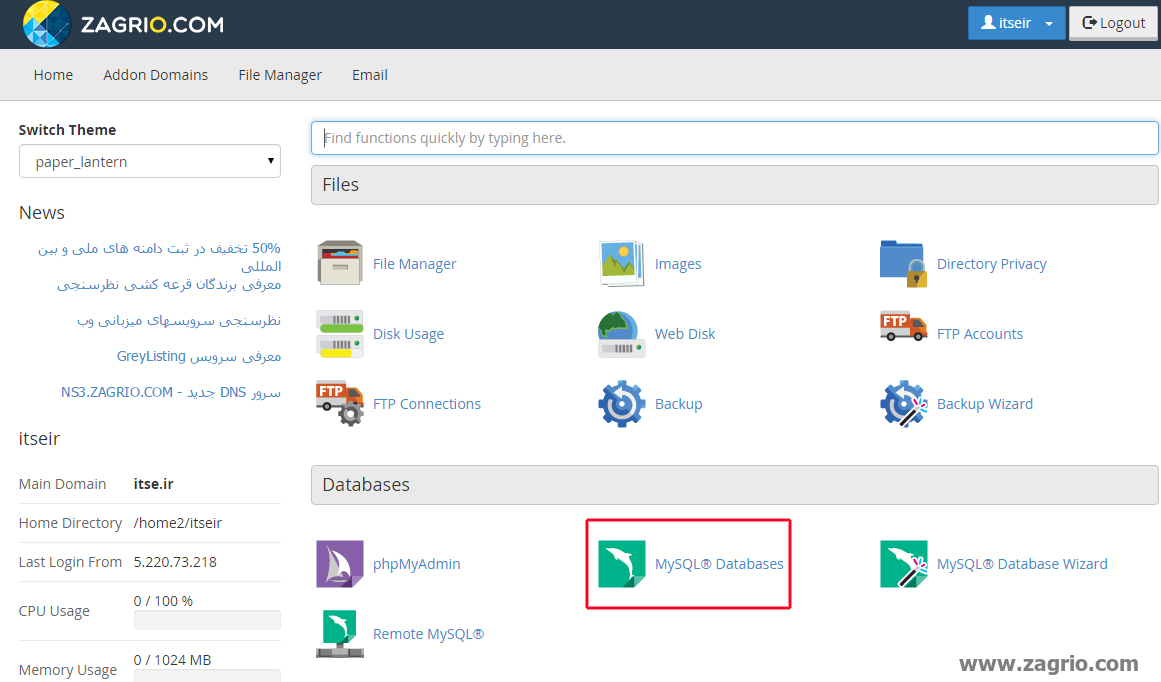
Task: Open Addon Domains in the navigation bar
Action: click(x=155, y=75)
